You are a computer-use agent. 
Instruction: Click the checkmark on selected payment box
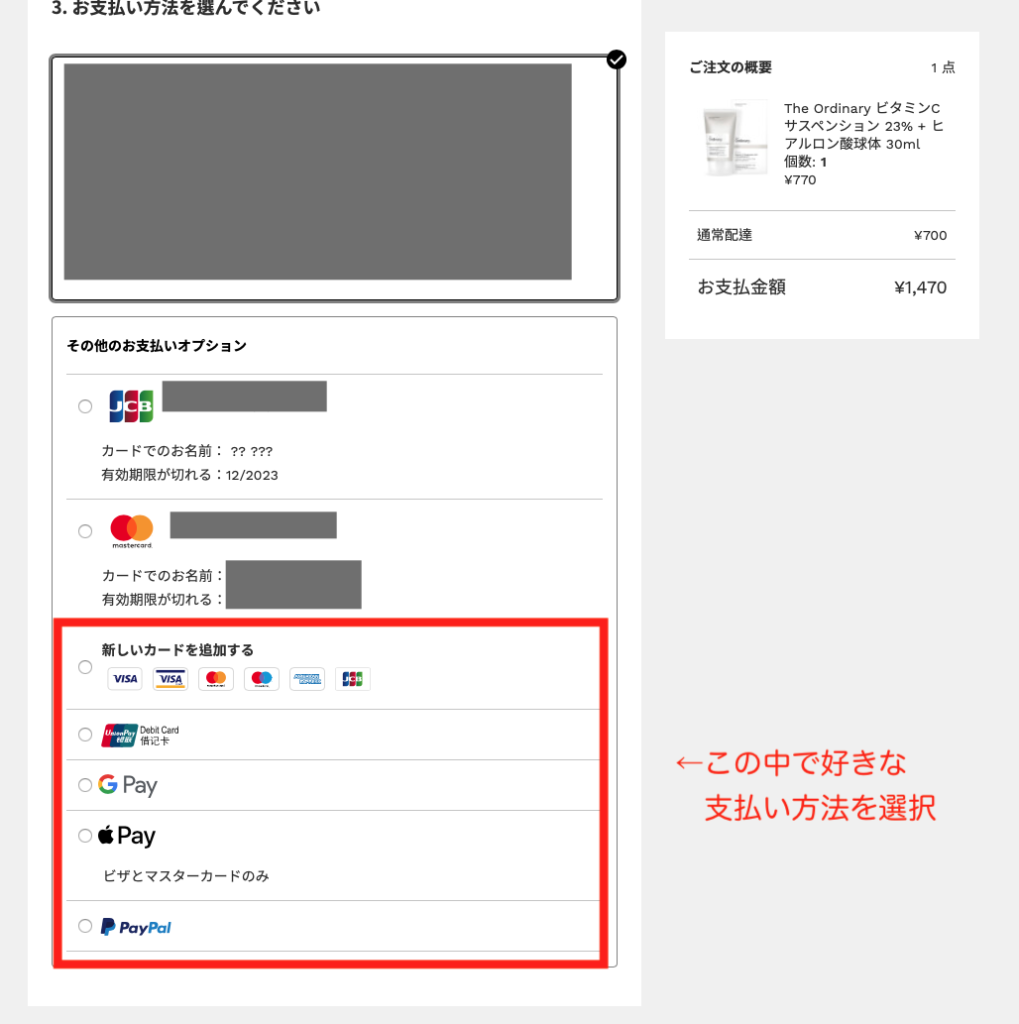click(x=616, y=59)
